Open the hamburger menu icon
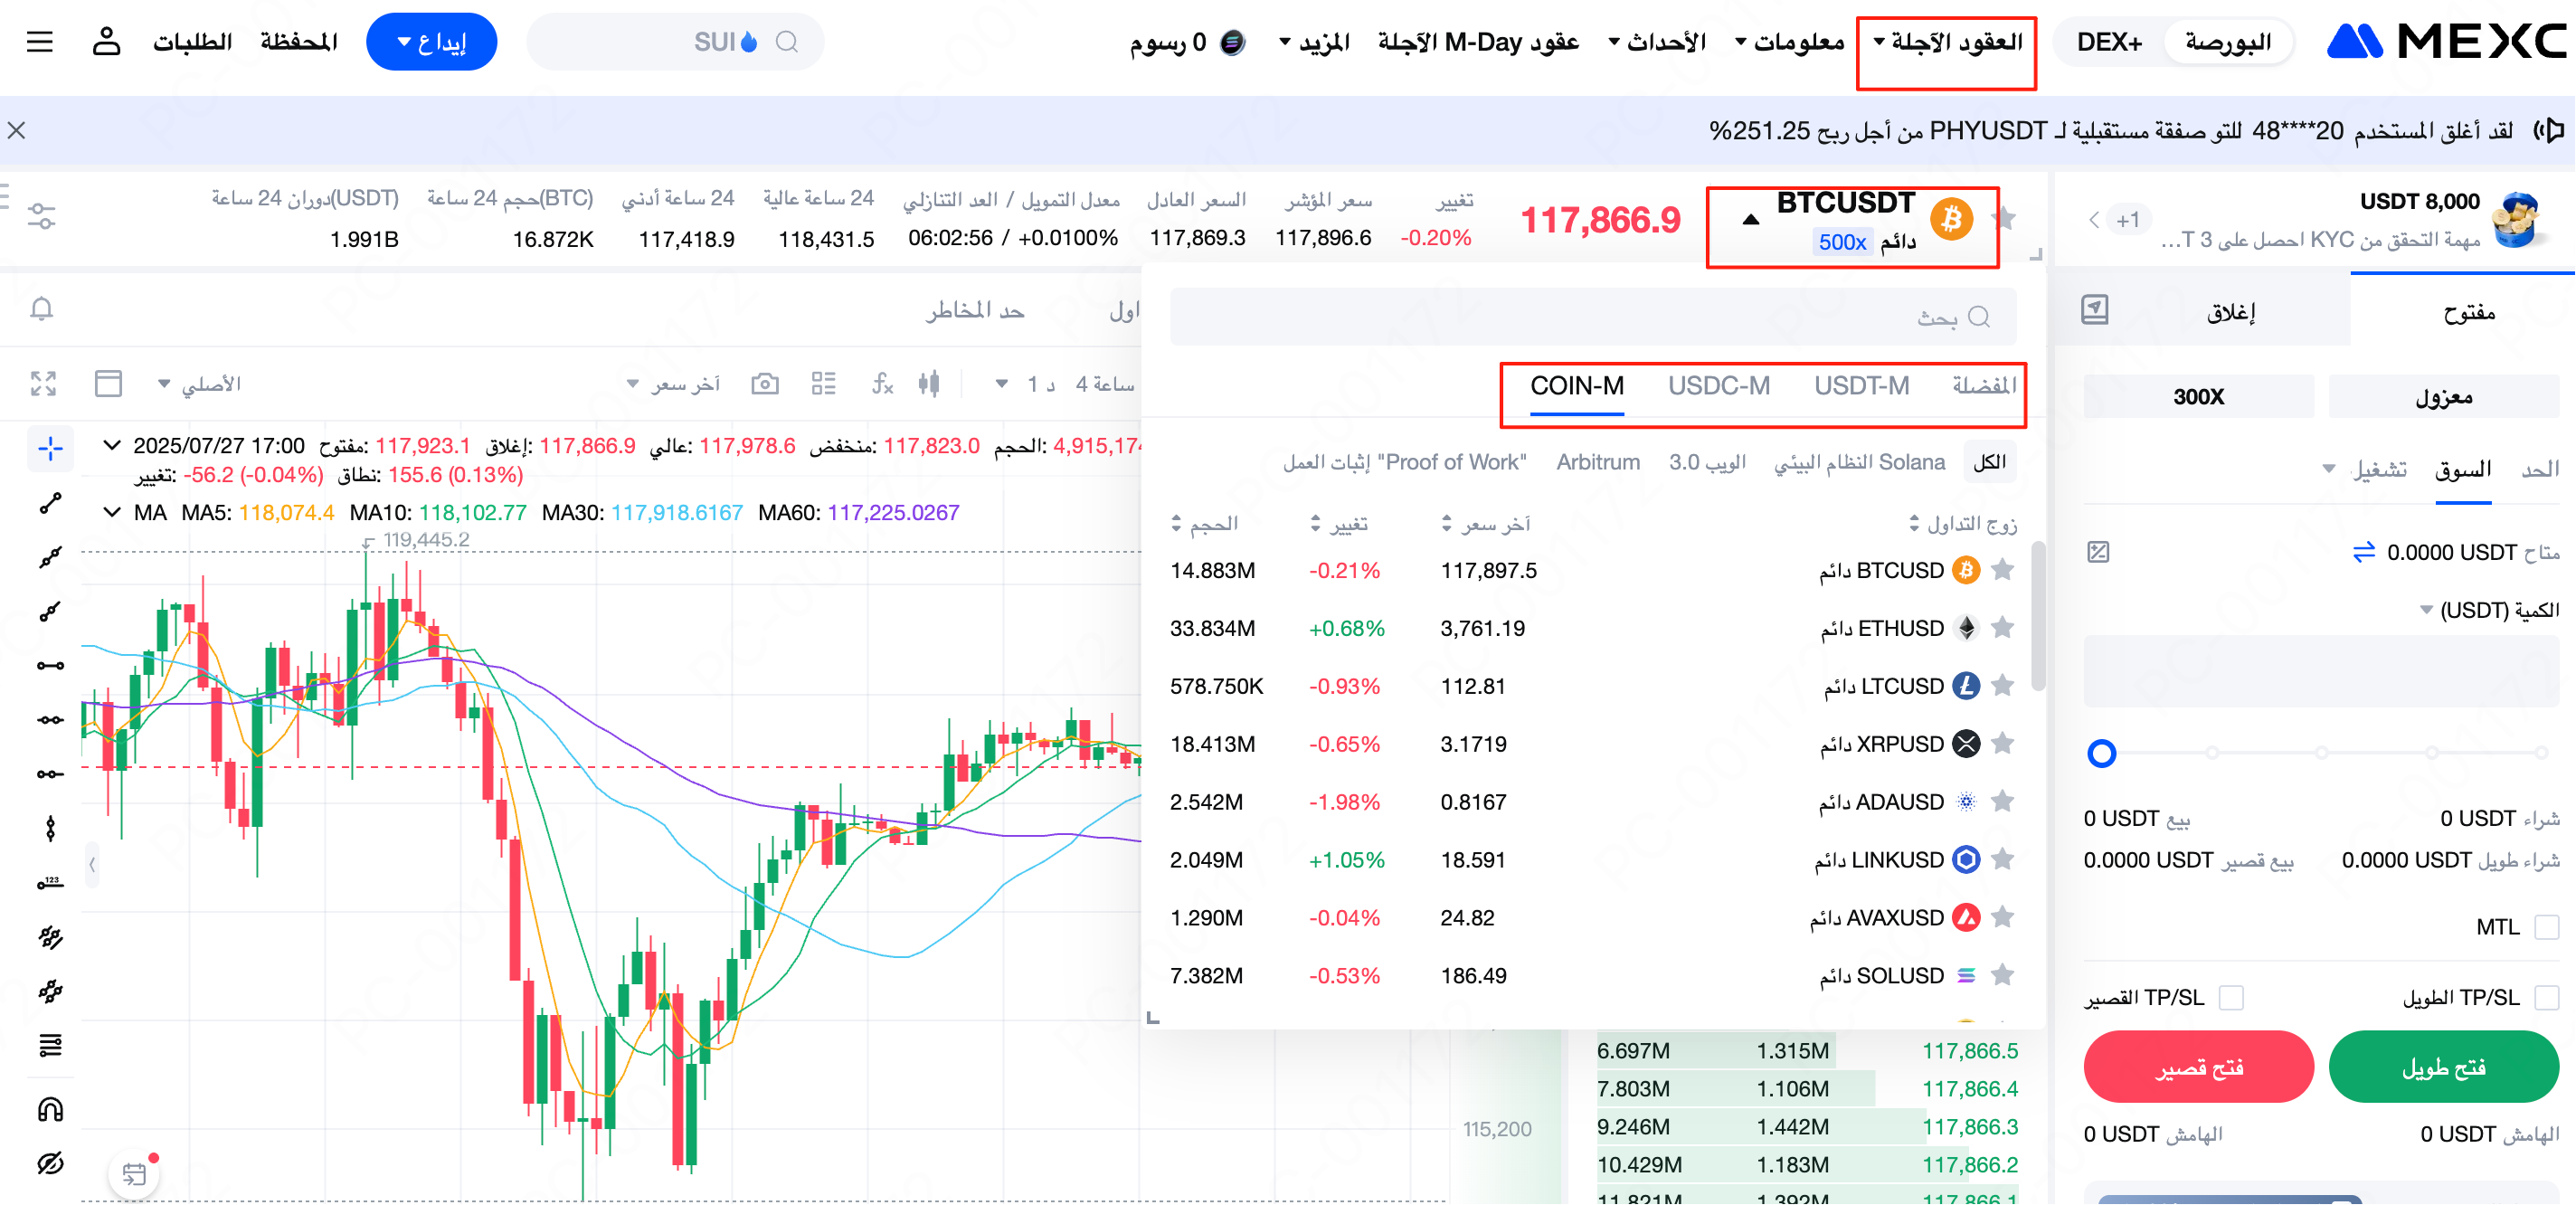This screenshot has height=1205, width=2576. pyautogui.click(x=40, y=42)
